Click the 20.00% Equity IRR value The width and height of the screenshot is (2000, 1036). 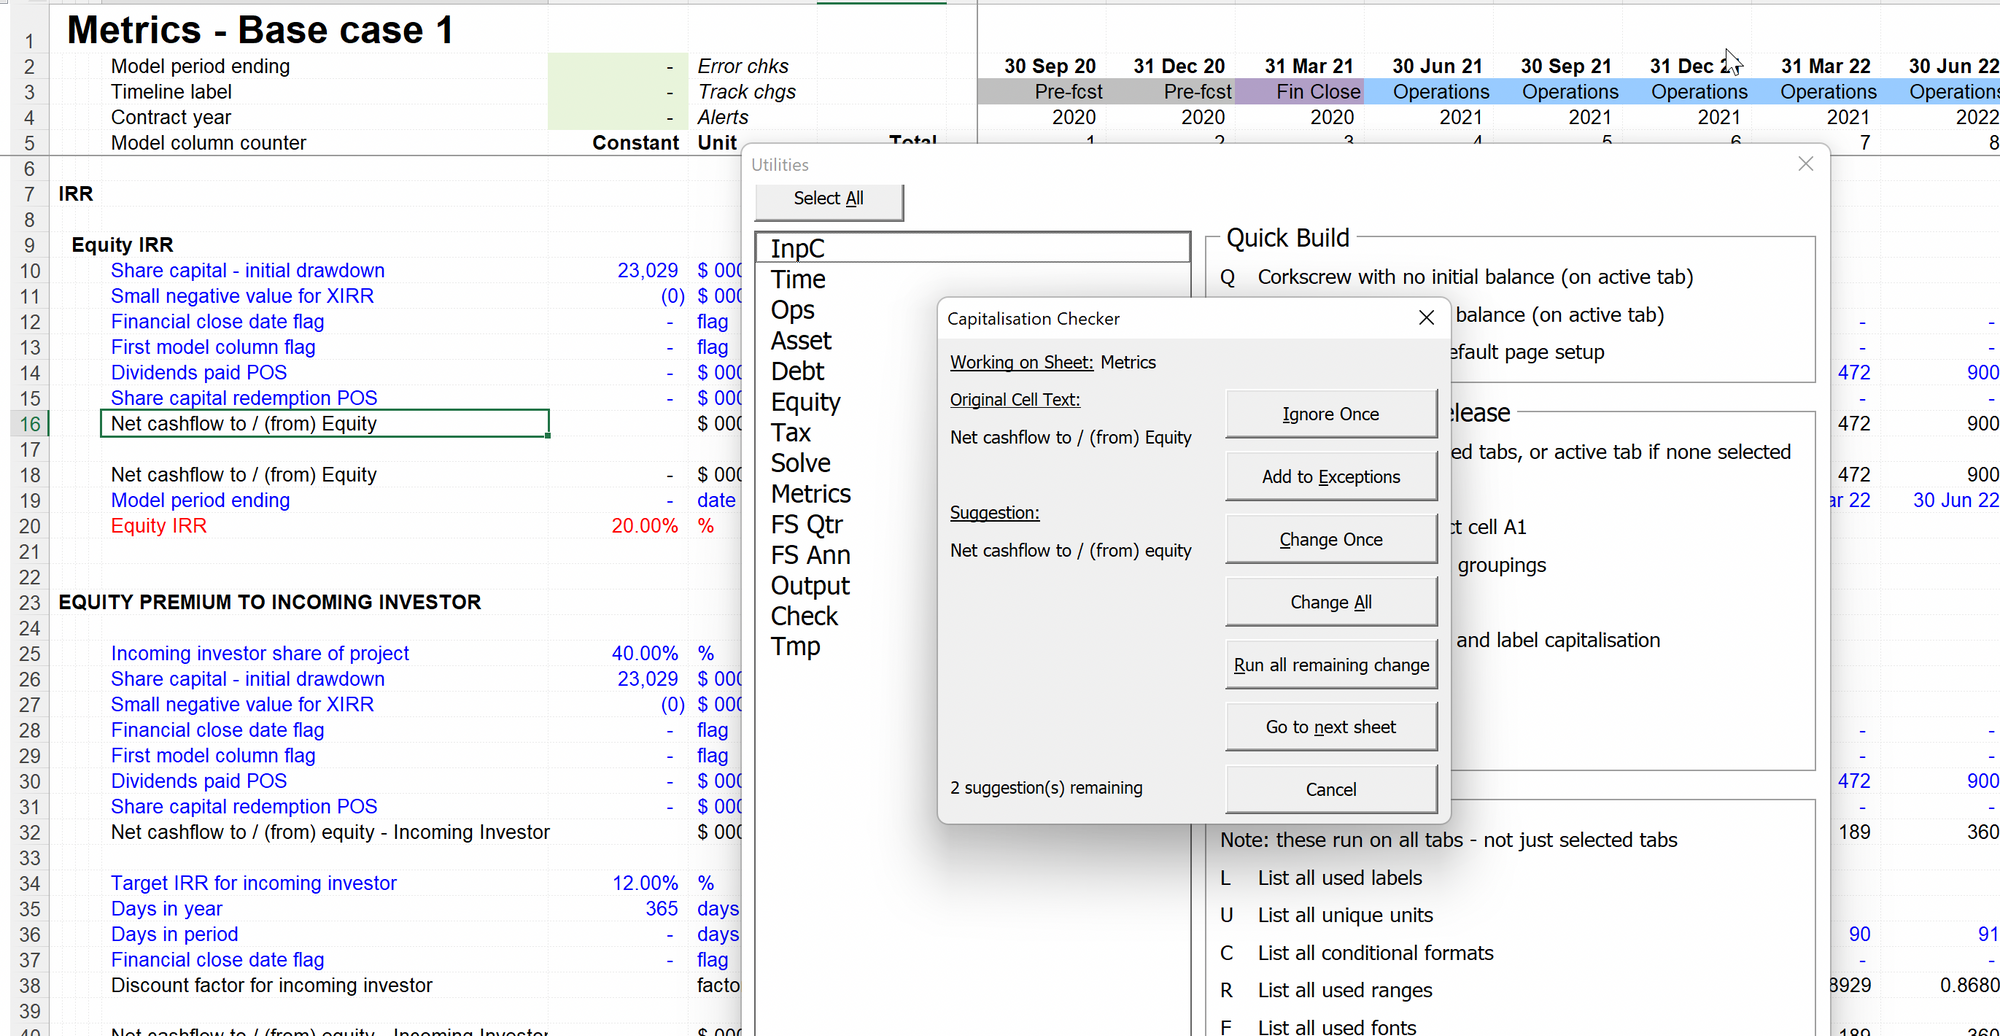(x=644, y=526)
